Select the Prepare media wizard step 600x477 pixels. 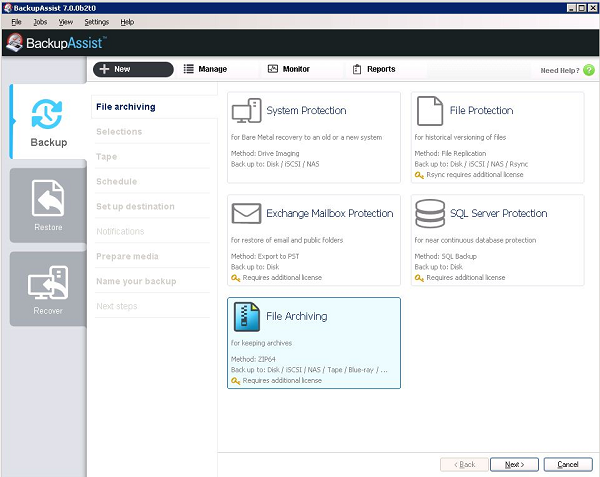152,256
